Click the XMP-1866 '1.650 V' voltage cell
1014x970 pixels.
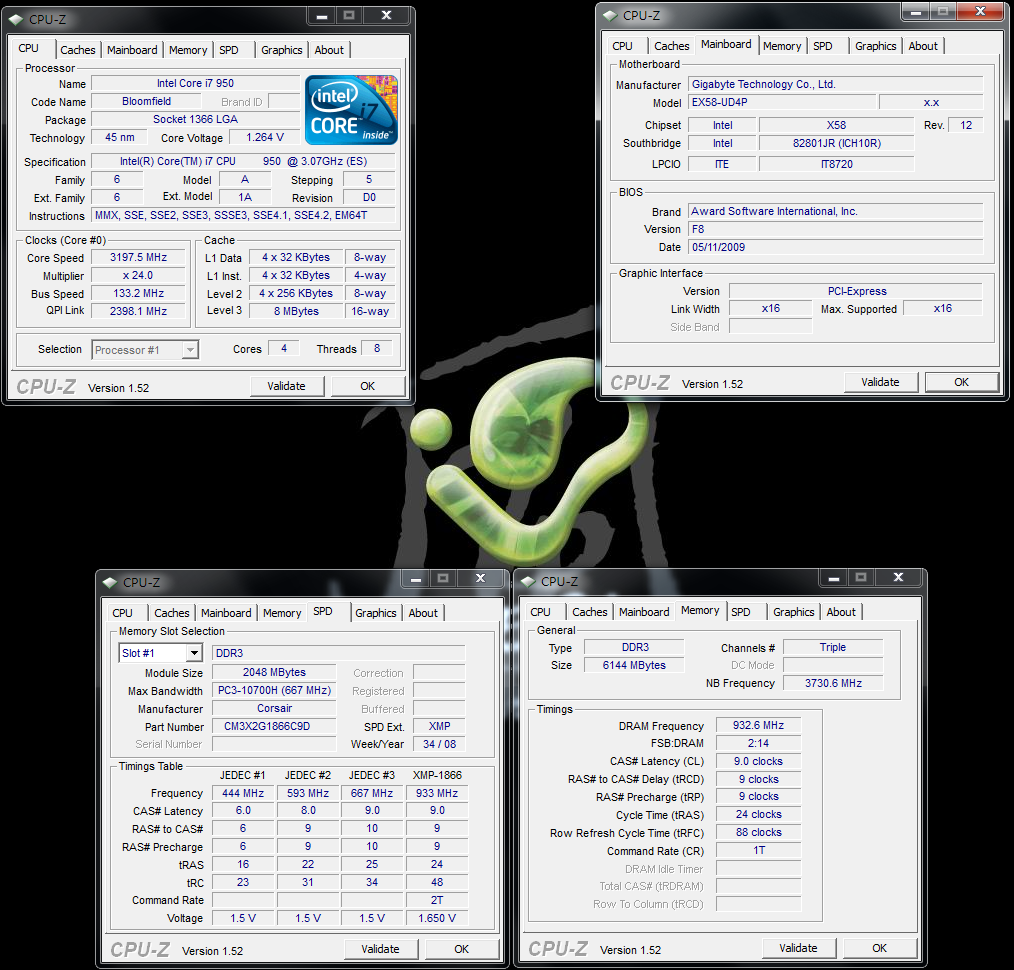(x=437, y=918)
